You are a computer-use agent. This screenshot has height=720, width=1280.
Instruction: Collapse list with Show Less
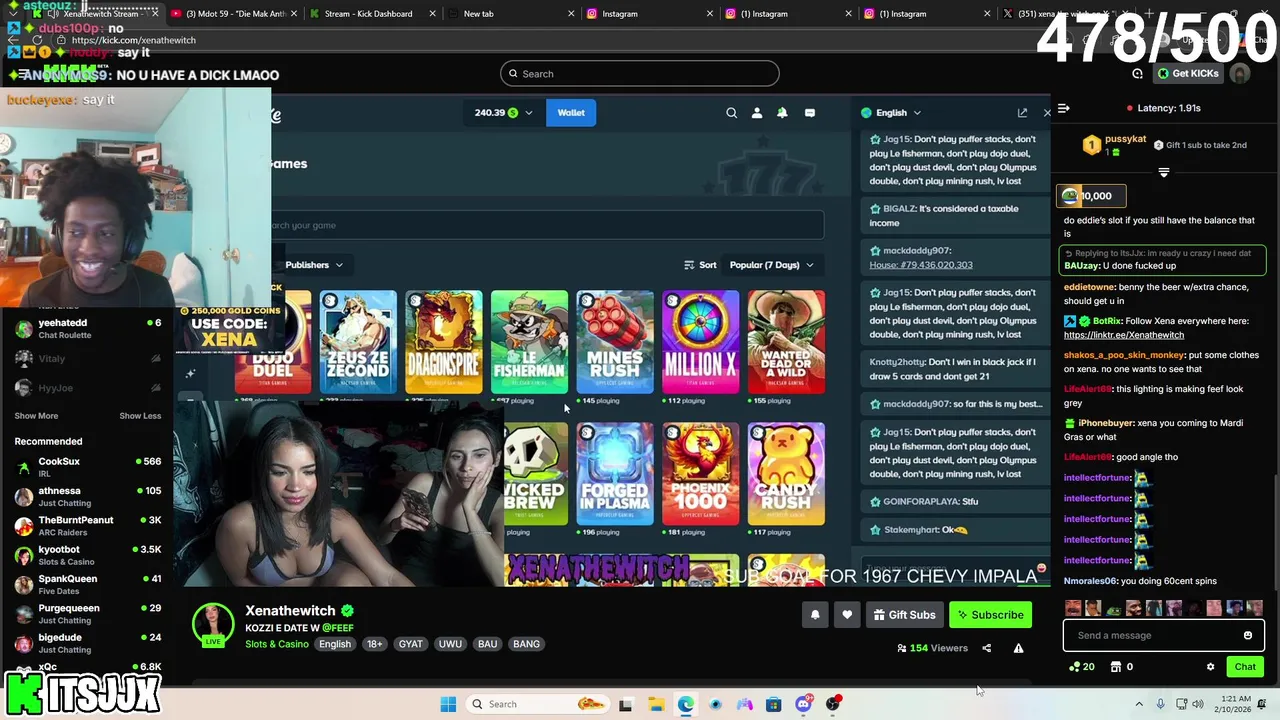[x=140, y=416]
